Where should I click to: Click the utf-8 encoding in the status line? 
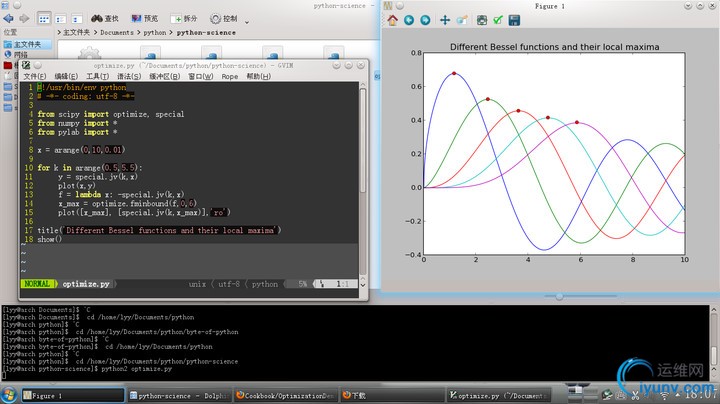pyautogui.click(x=229, y=284)
